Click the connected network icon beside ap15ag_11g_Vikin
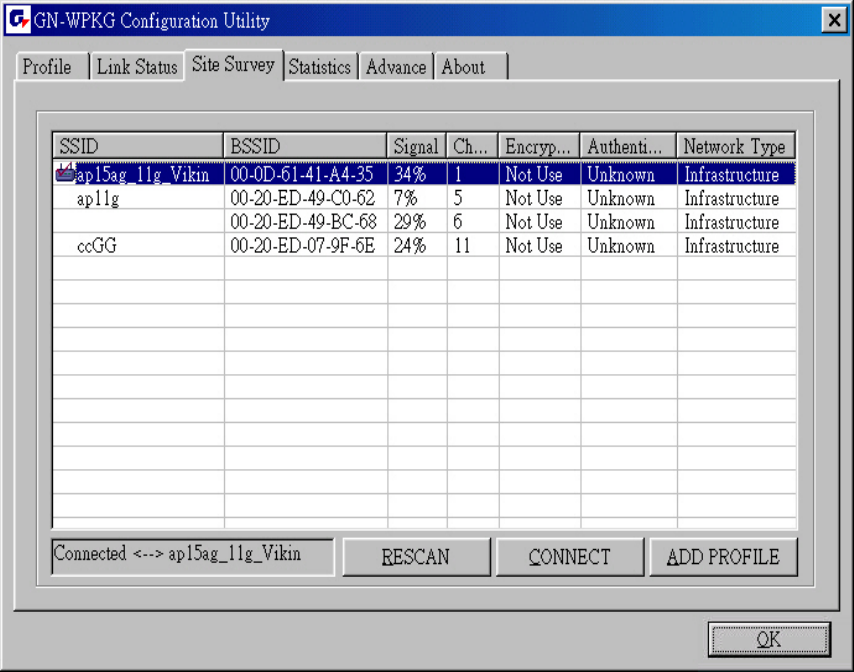854x672 pixels. [65, 174]
